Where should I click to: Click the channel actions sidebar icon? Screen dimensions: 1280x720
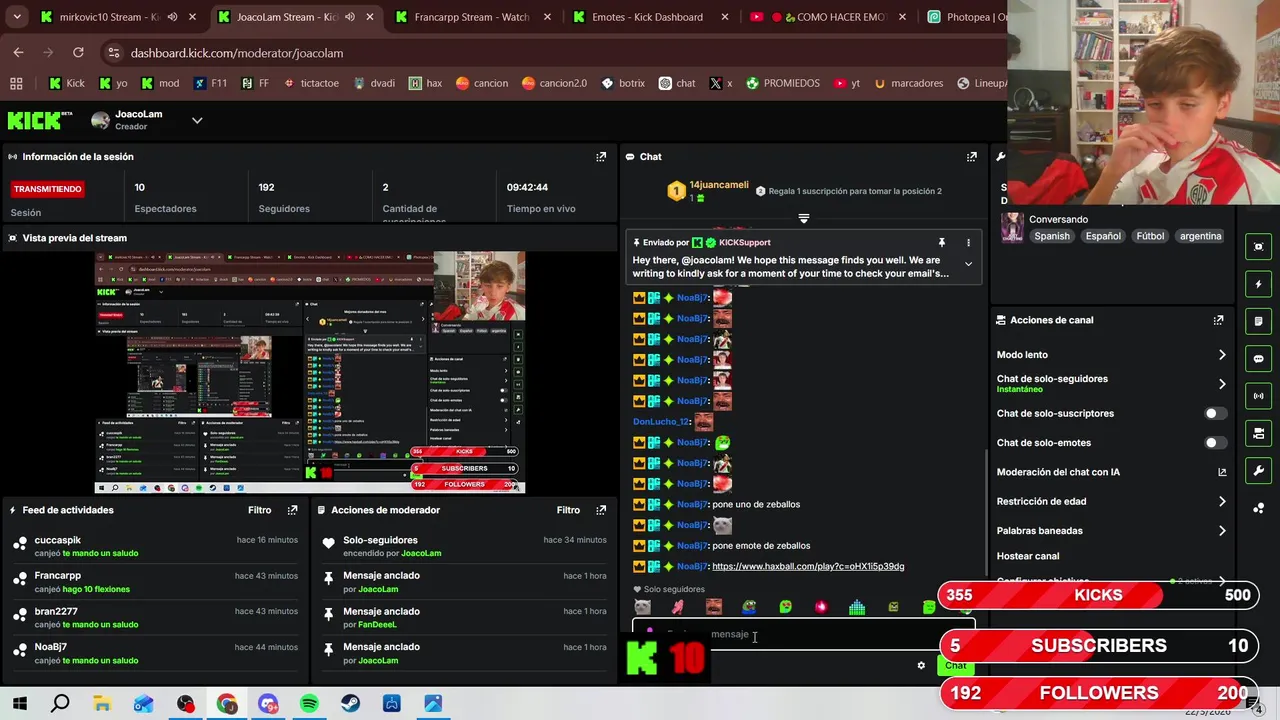(x=1258, y=433)
